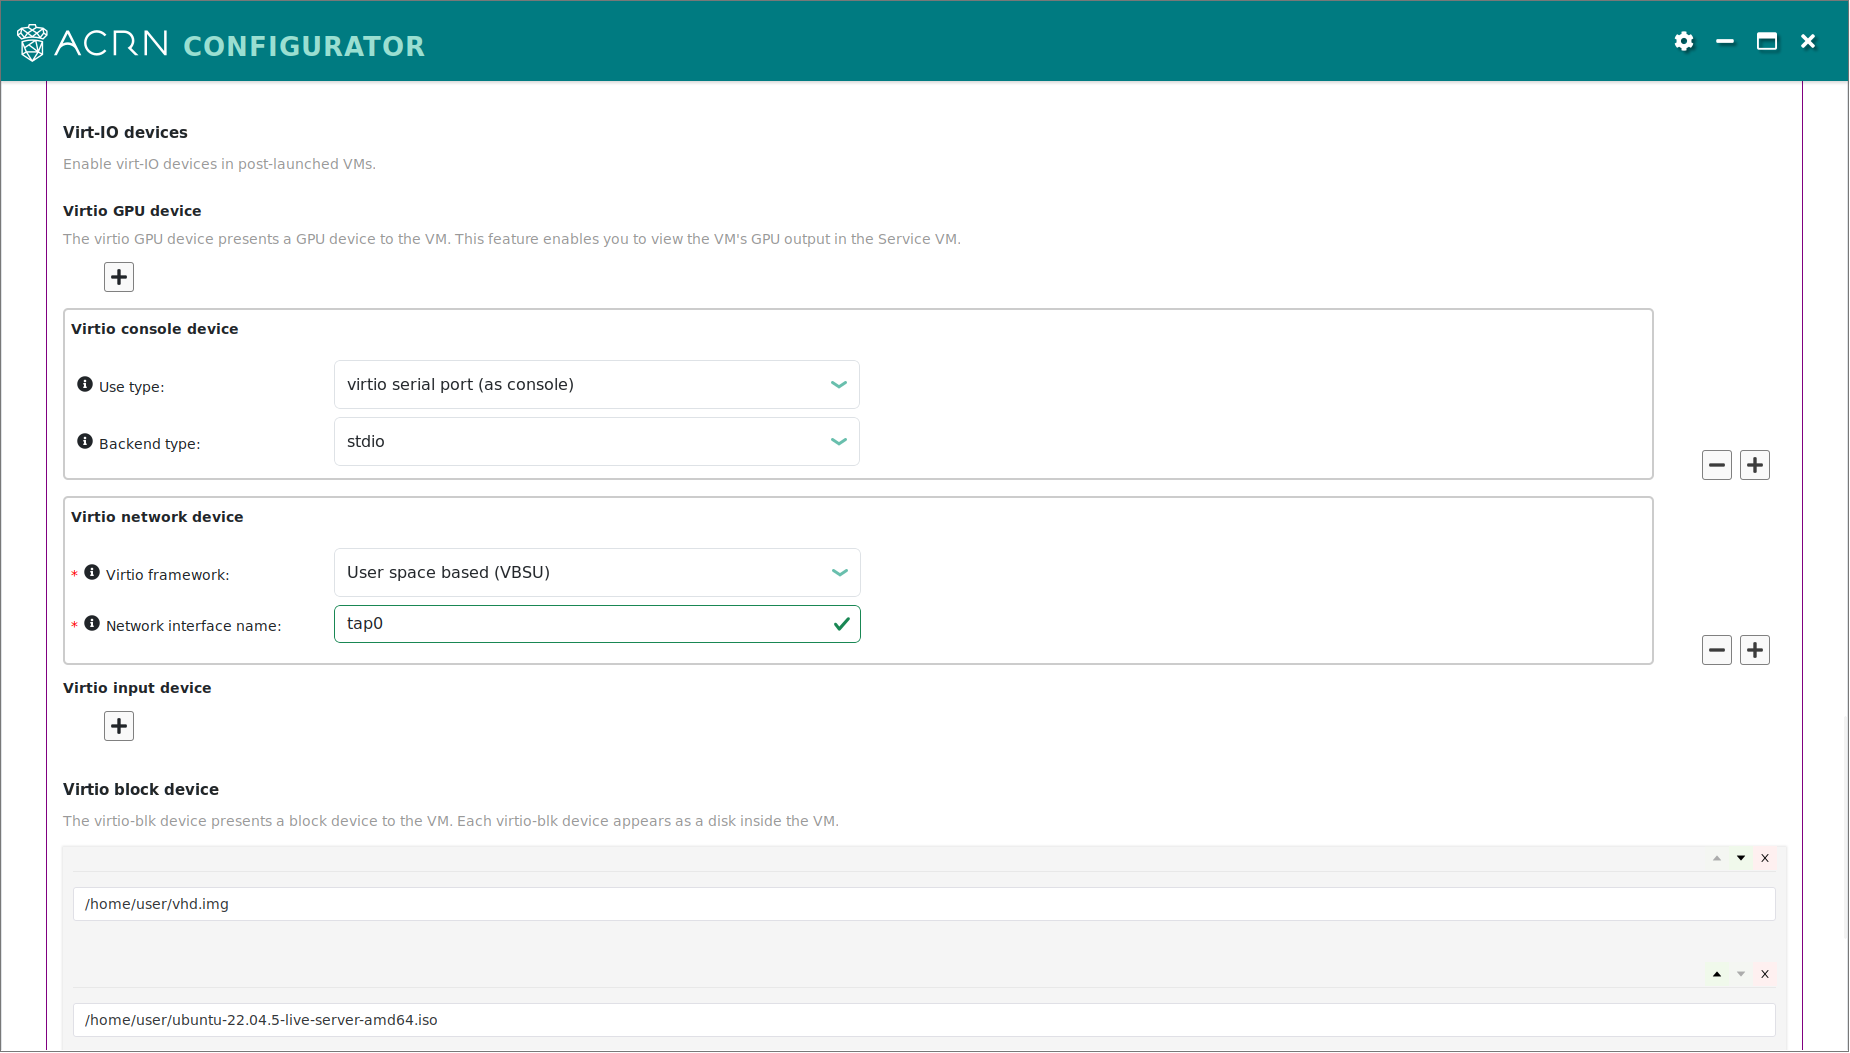Delete the /home/user/vhd.img block device
The width and height of the screenshot is (1850, 1053).
(1764, 858)
